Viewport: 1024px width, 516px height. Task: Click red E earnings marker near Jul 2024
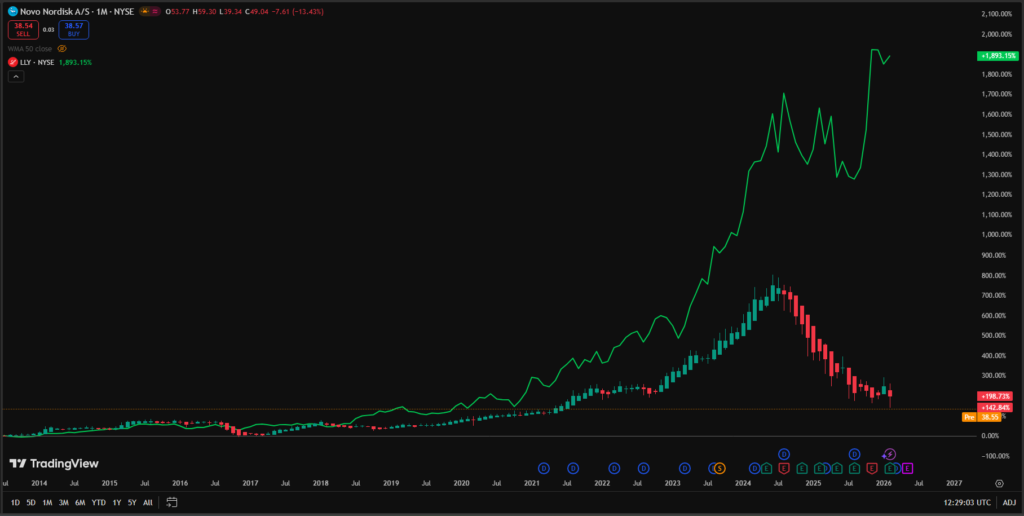784,468
